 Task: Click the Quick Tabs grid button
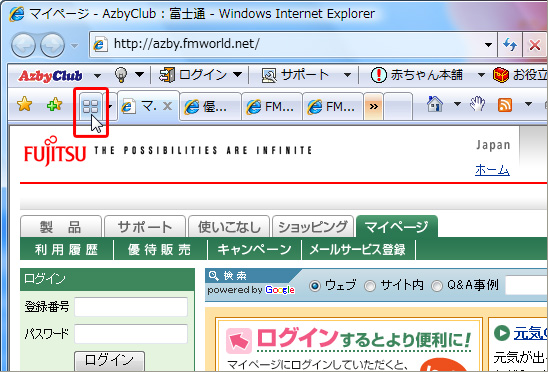tap(91, 107)
